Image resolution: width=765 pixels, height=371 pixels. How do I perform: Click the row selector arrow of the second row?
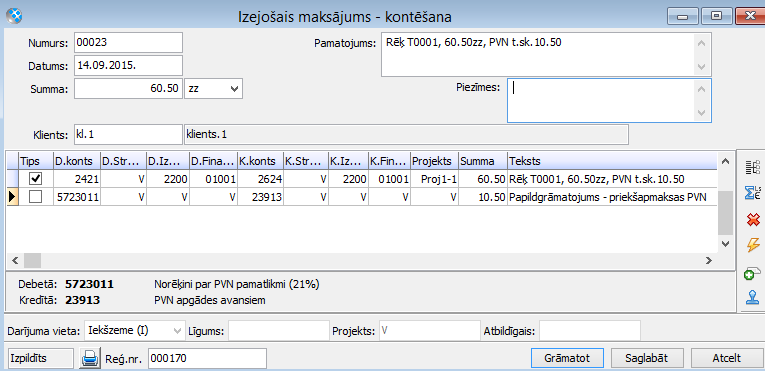(12, 197)
